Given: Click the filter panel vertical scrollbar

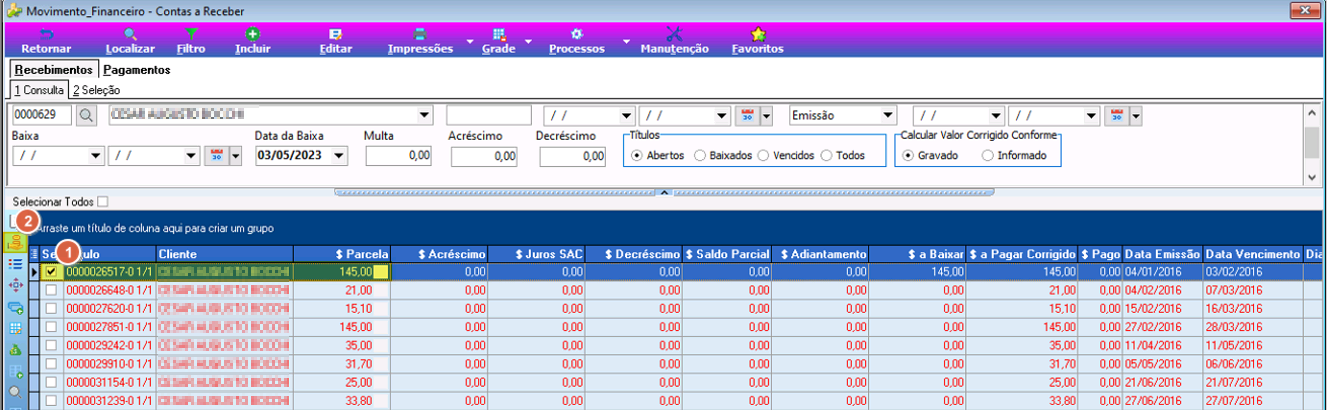Looking at the screenshot, I should pos(1311,142).
